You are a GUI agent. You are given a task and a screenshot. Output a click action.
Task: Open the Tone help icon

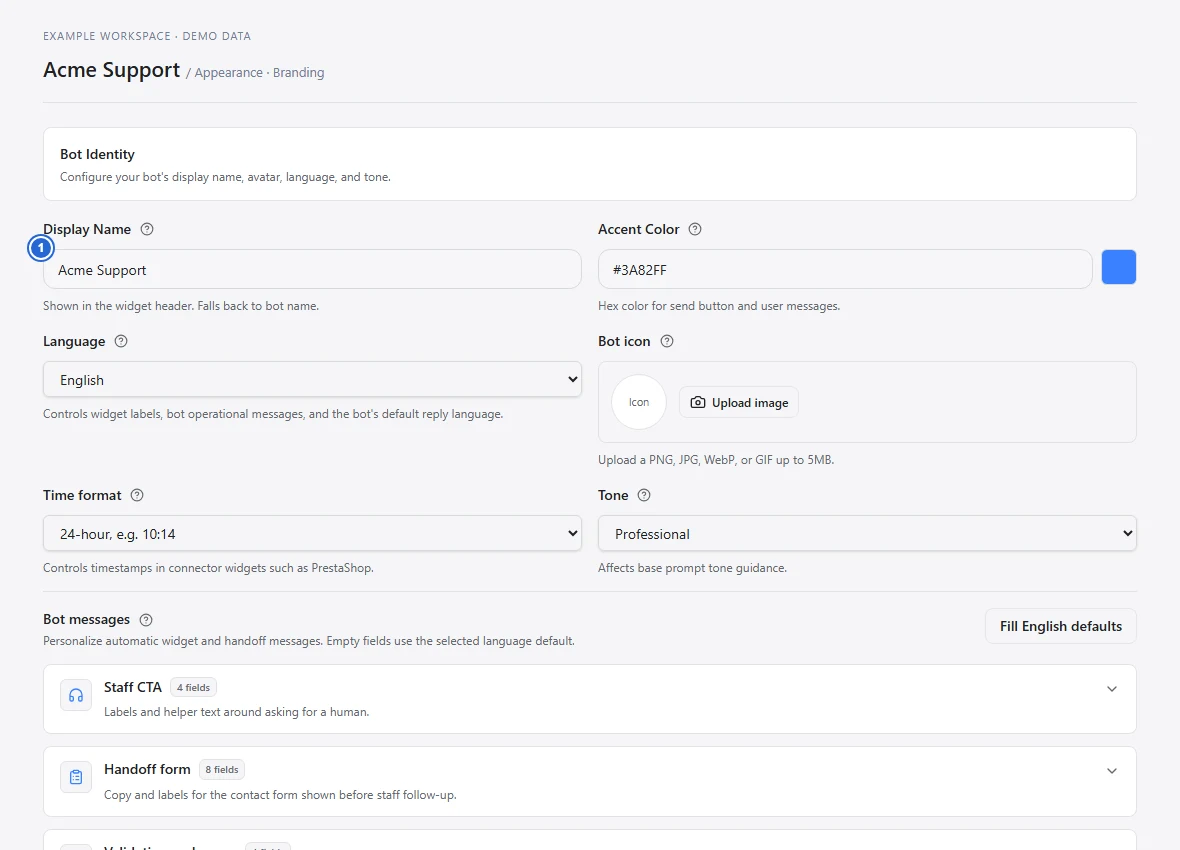coord(644,495)
